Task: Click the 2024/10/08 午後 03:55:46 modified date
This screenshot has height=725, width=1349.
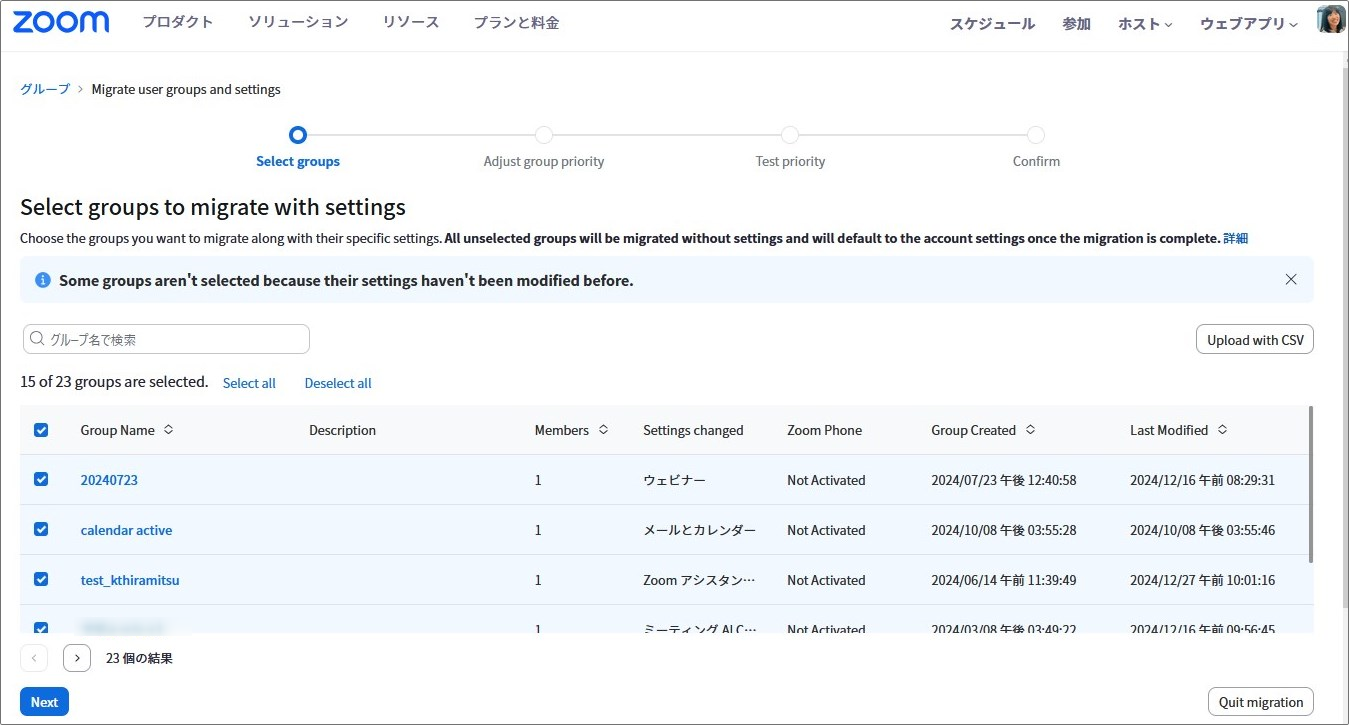Action: coord(1202,530)
